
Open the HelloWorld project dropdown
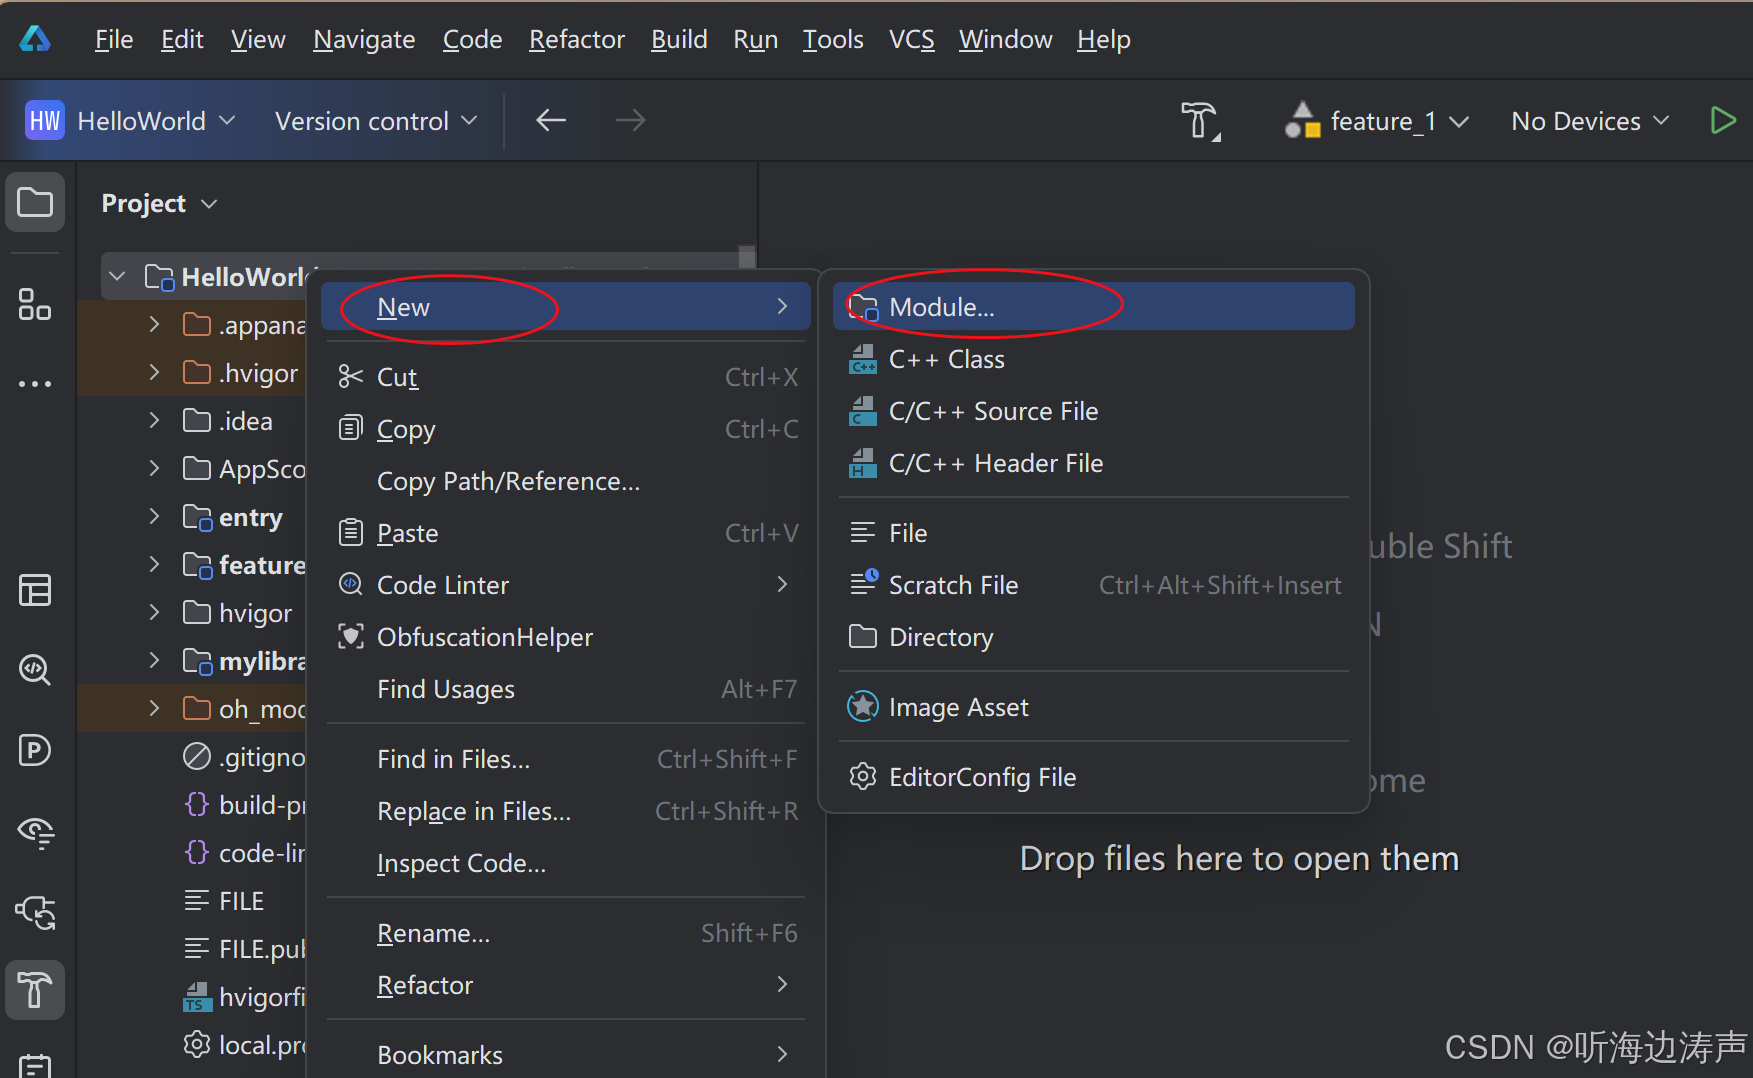(x=157, y=121)
